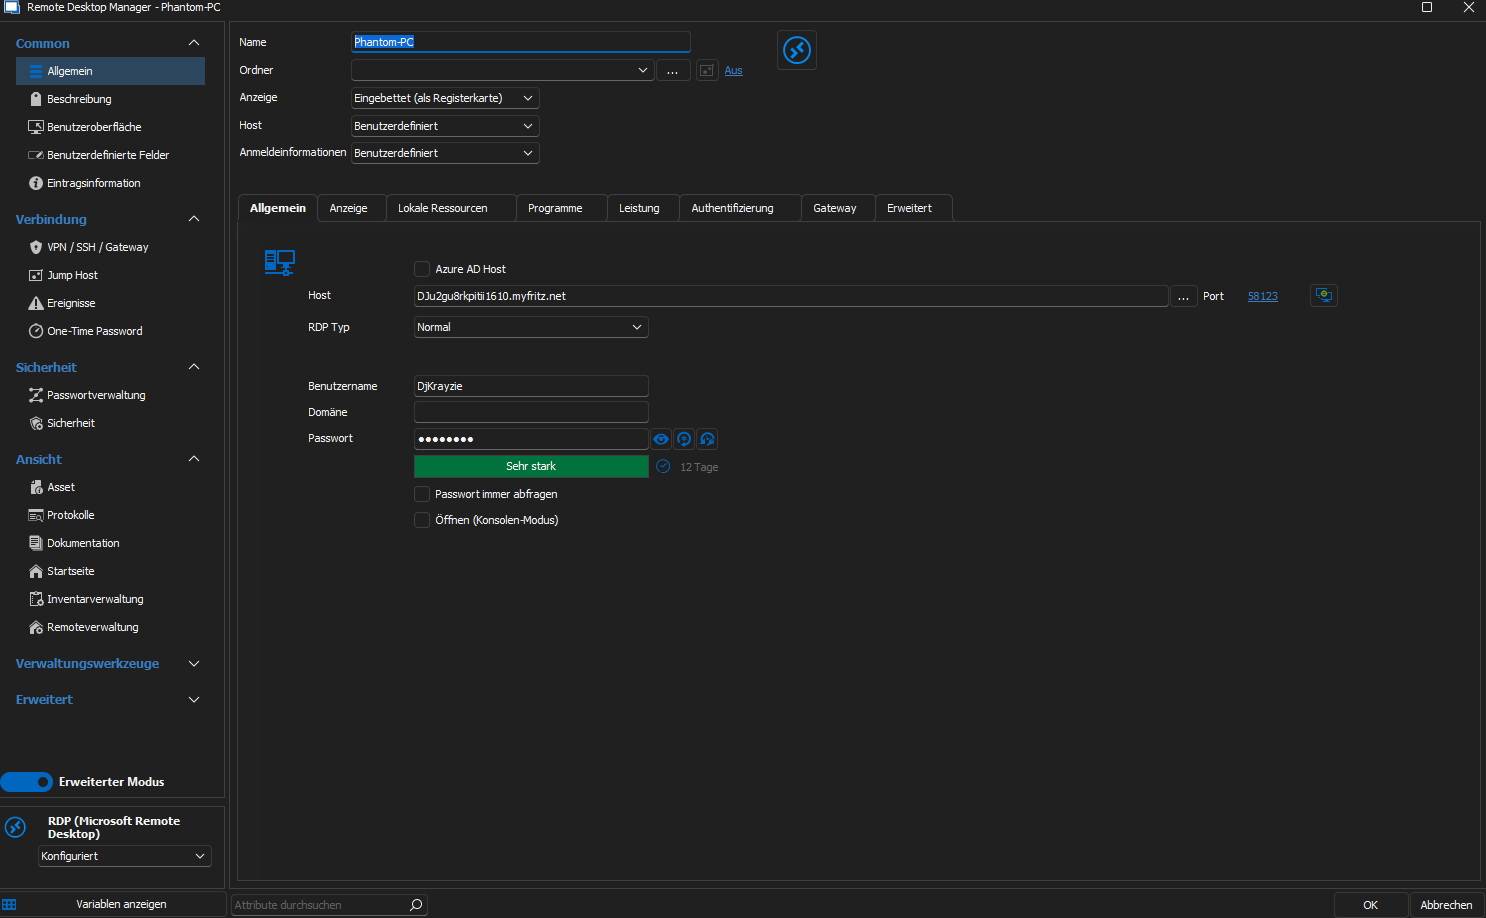Expand the Erweitert sidebar group
The image size is (1486, 918).
pyautogui.click(x=194, y=699)
